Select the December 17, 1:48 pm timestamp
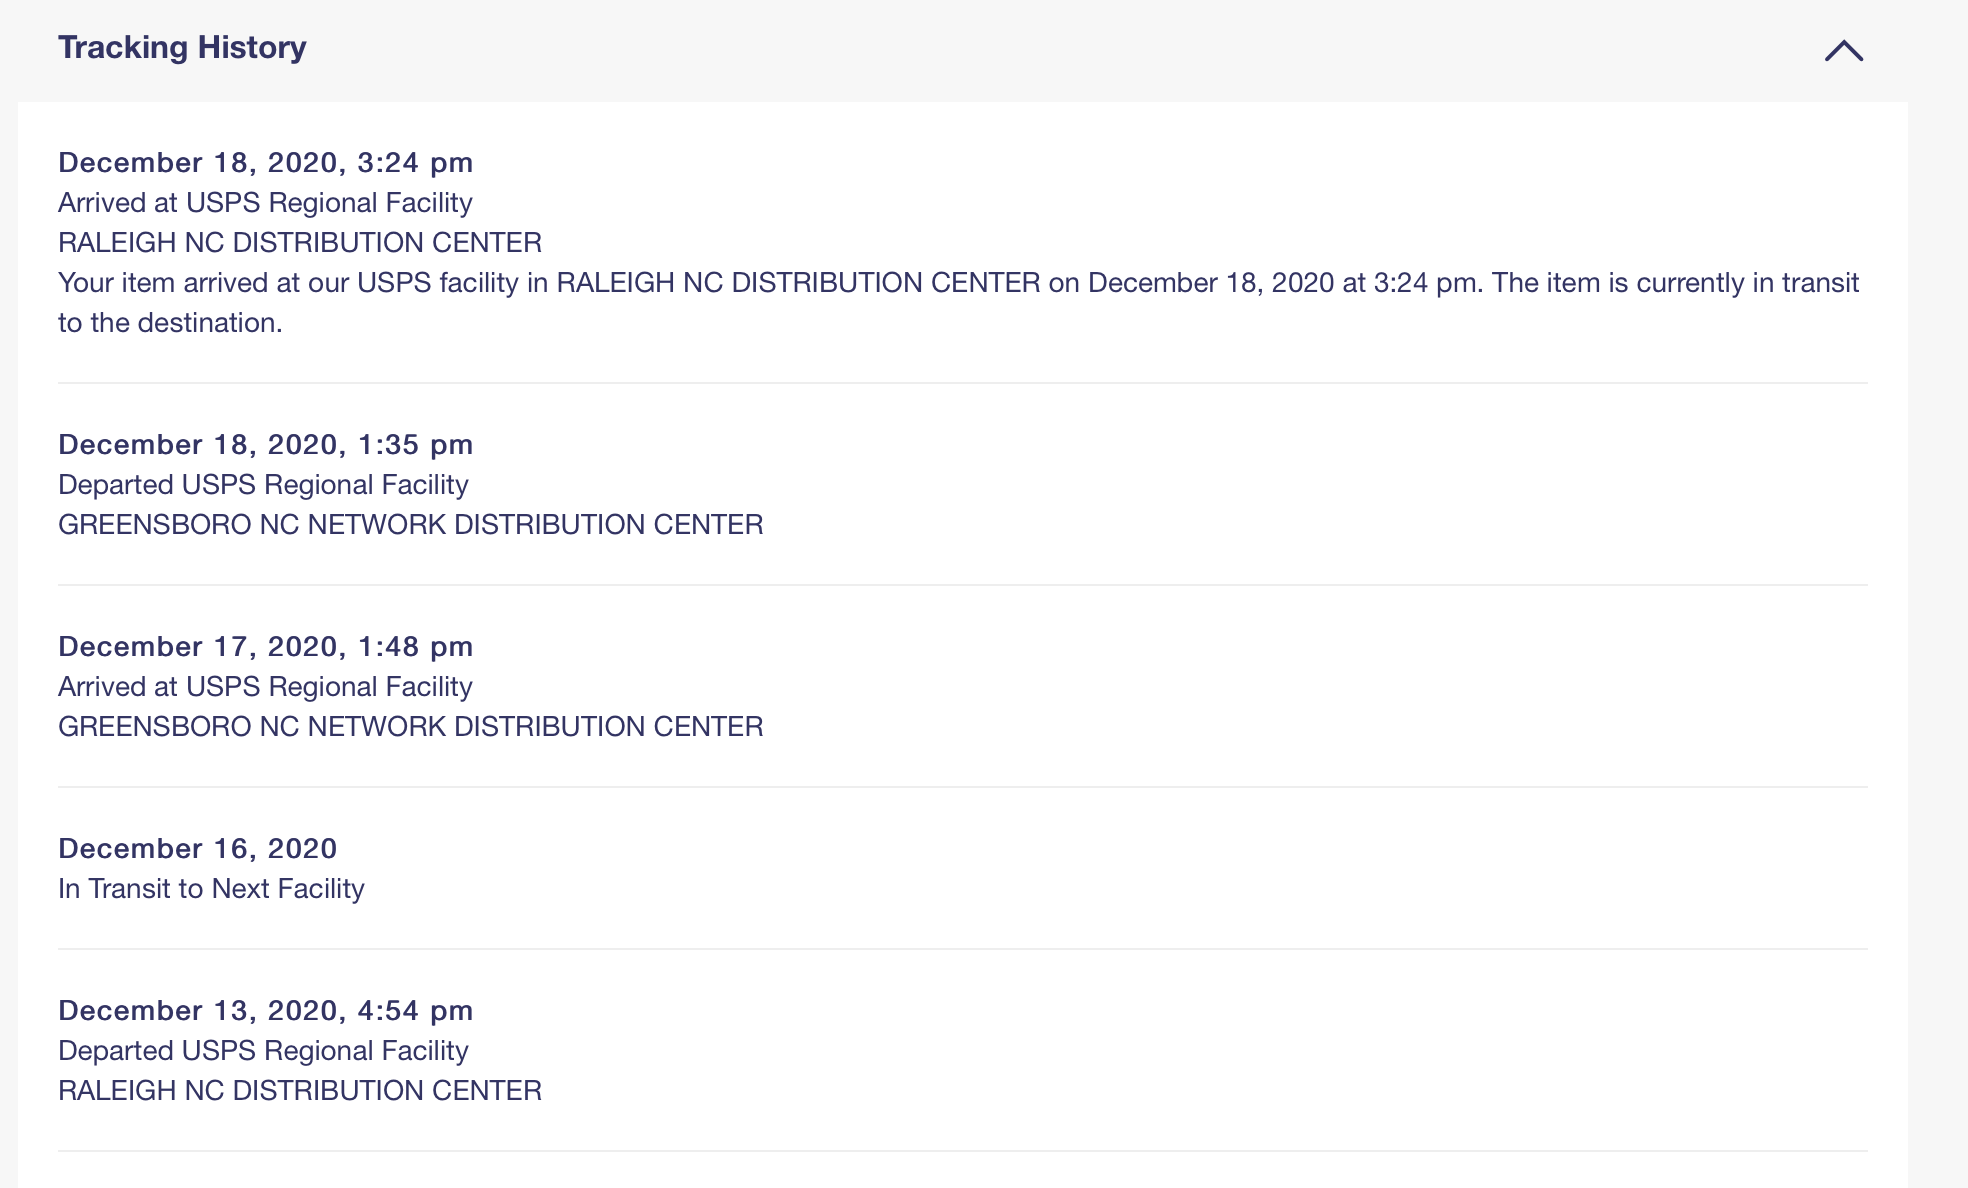This screenshot has width=1968, height=1188. coord(265,646)
